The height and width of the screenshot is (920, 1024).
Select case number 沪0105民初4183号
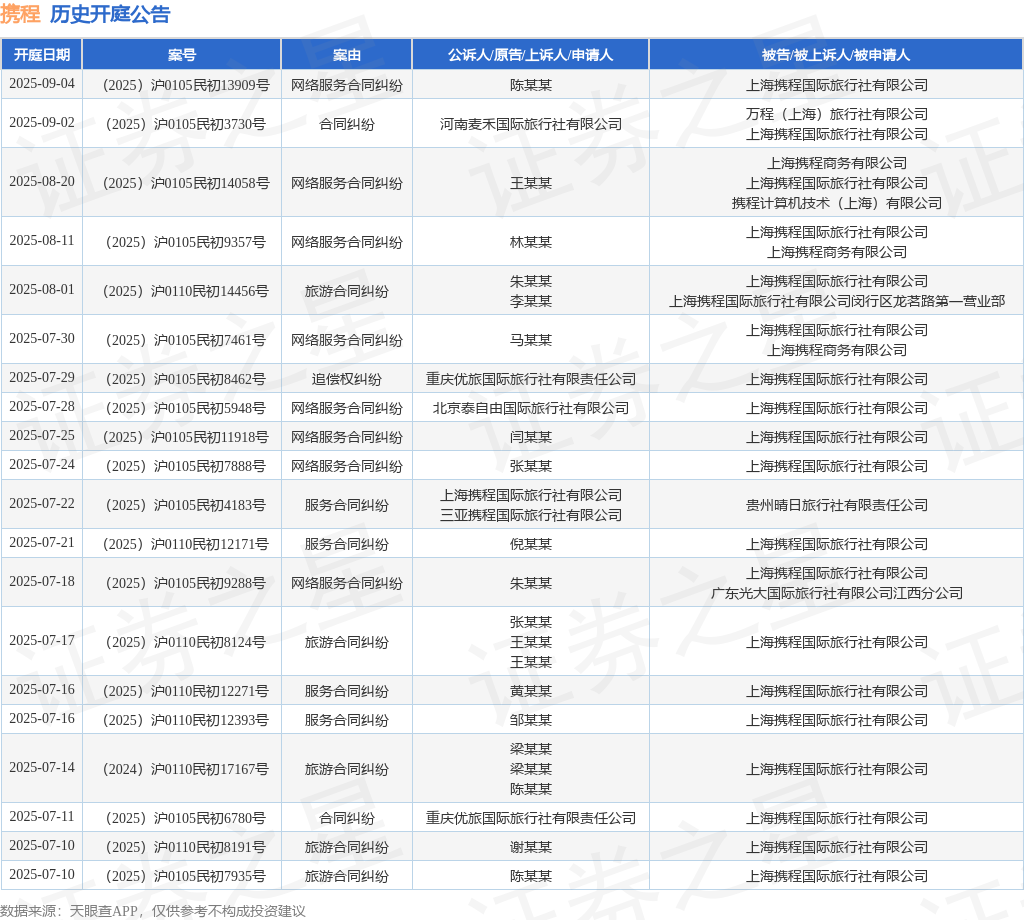(x=186, y=505)
